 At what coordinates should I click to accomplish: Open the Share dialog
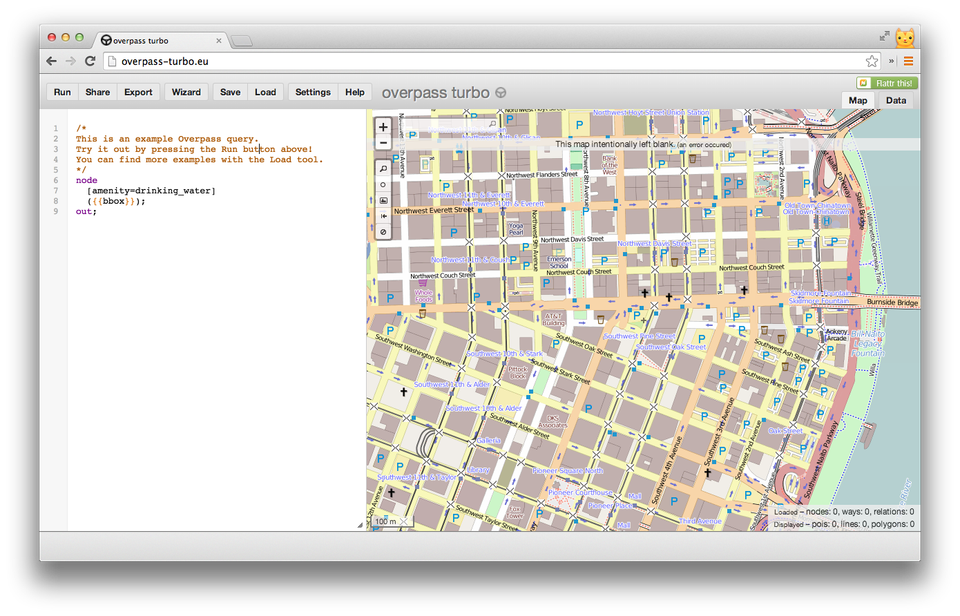[97, 92]
